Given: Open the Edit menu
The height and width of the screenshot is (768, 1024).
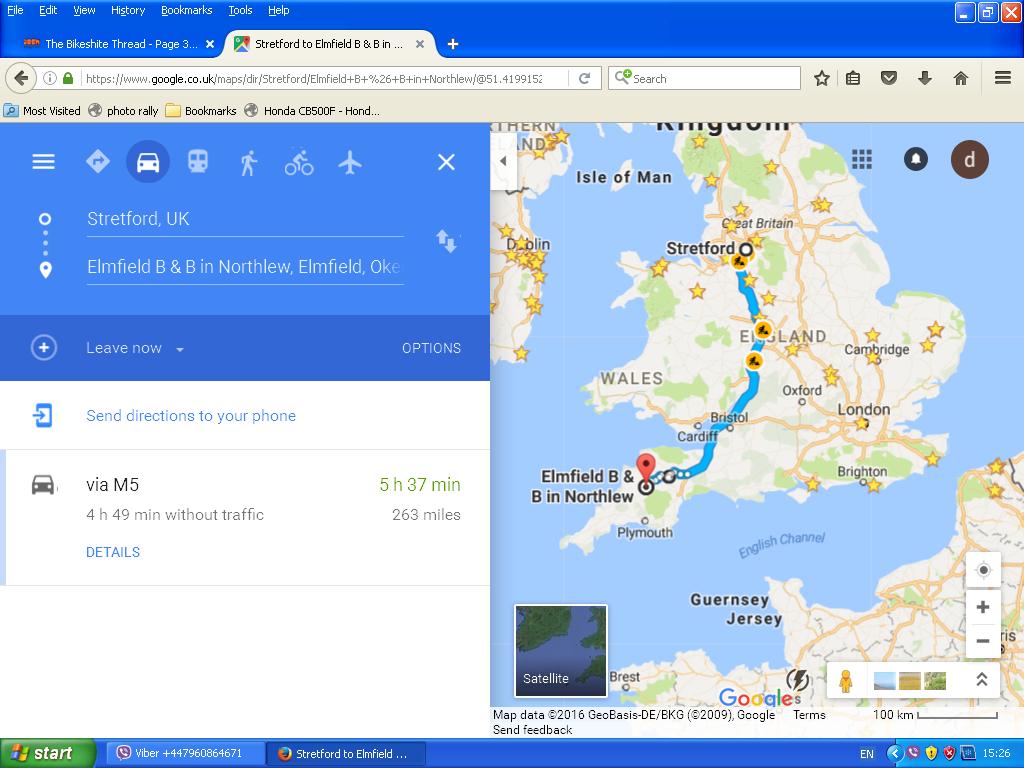Looking at the screenshot, I should tap(48, 10).
